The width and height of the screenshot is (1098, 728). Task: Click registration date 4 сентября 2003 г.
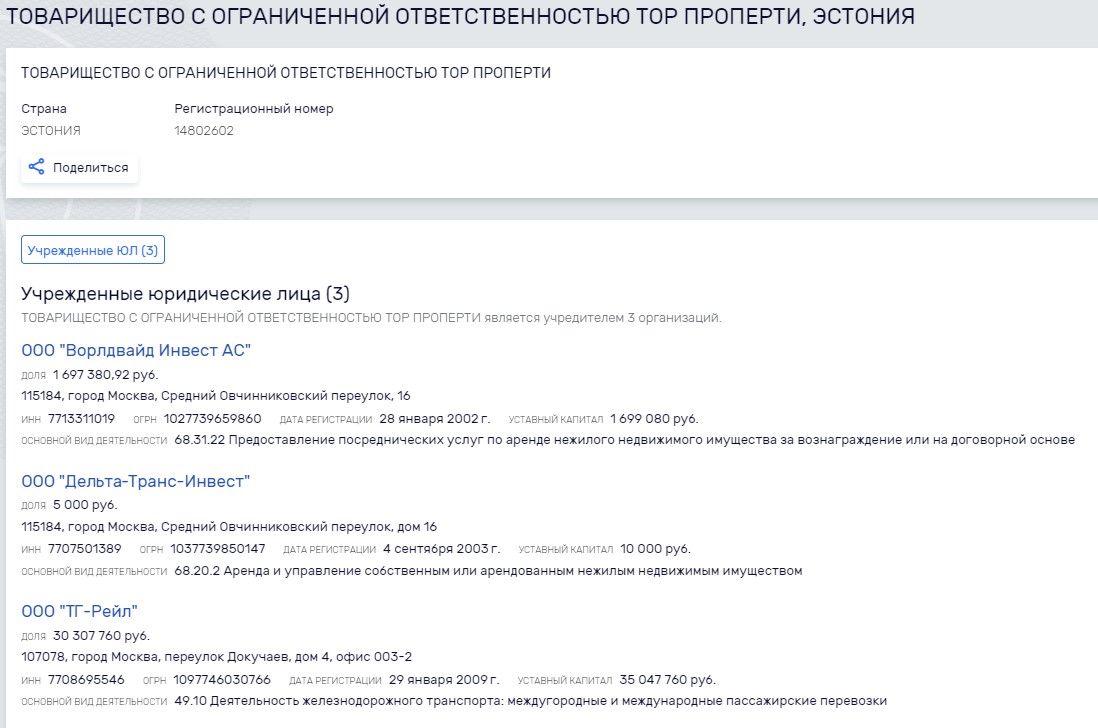pyautogui.click(x=442, y=549)
